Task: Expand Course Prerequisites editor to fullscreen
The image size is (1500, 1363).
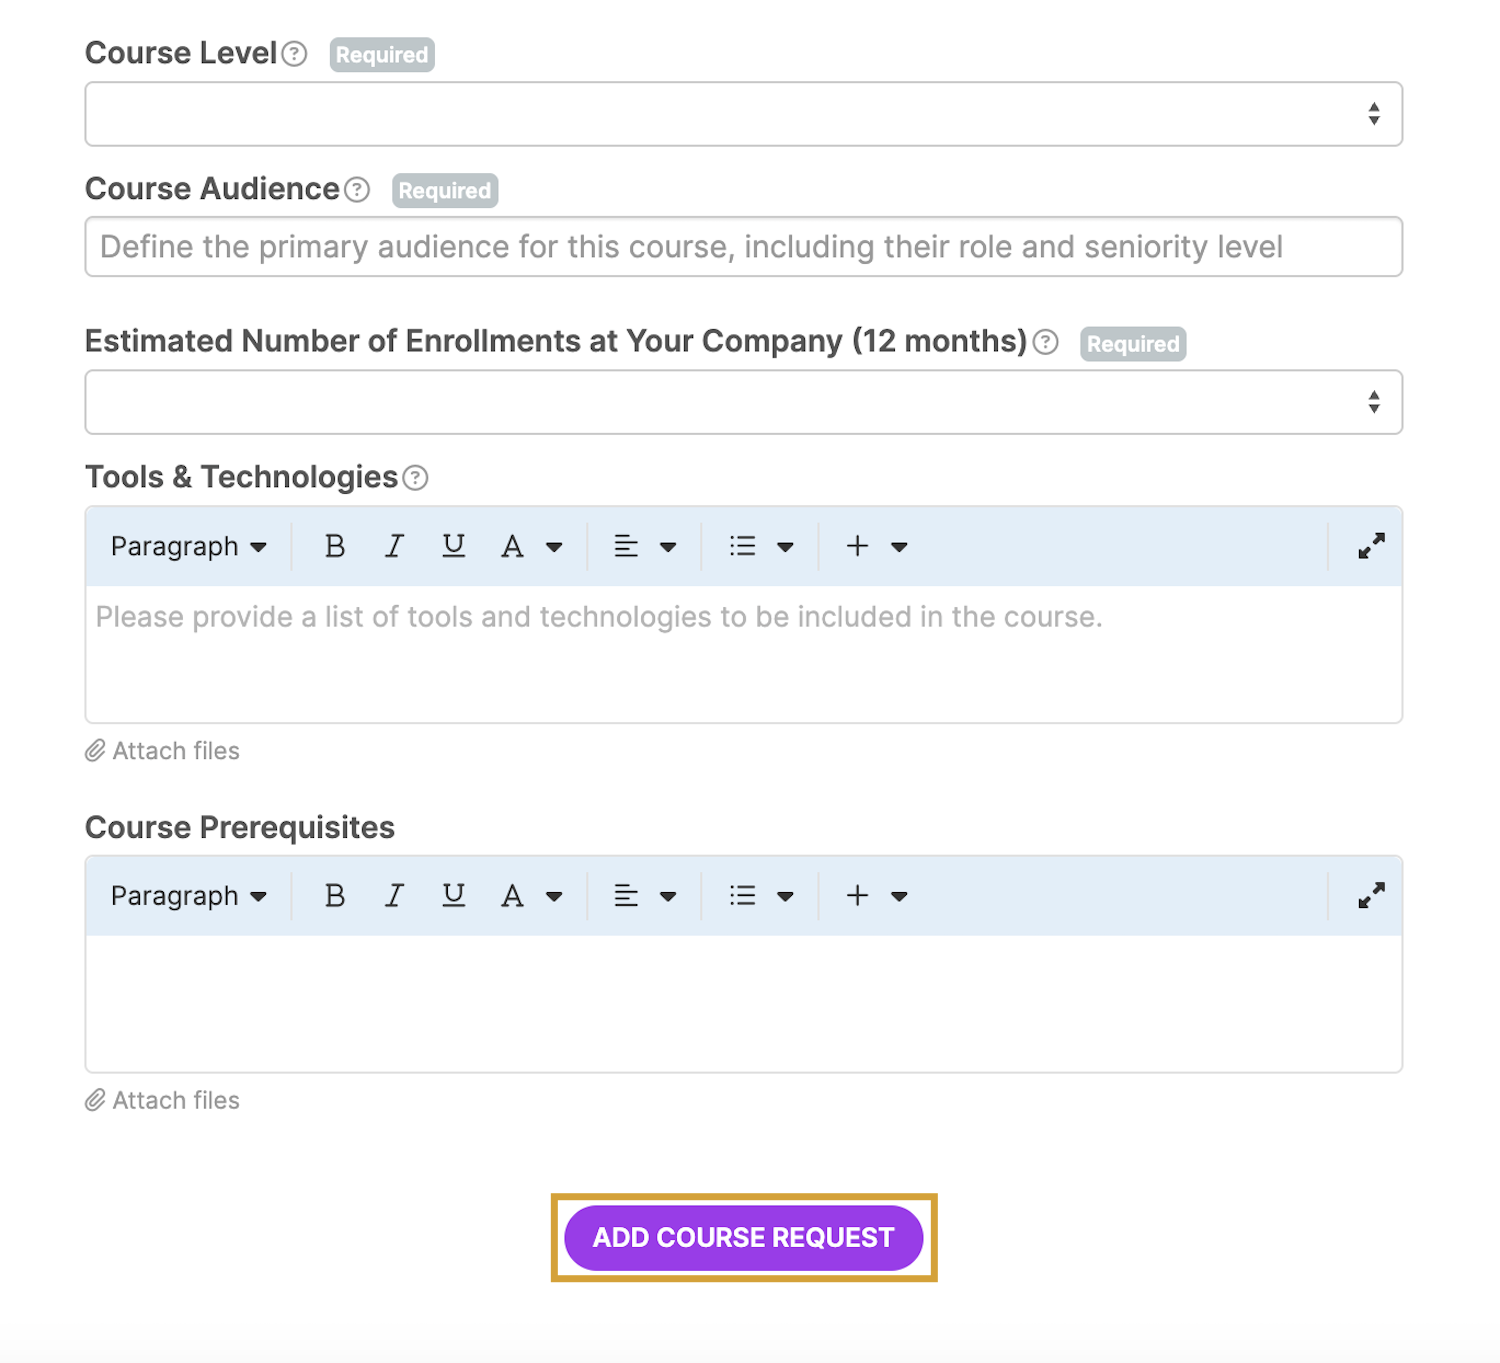Action: tap(1371, 895)
